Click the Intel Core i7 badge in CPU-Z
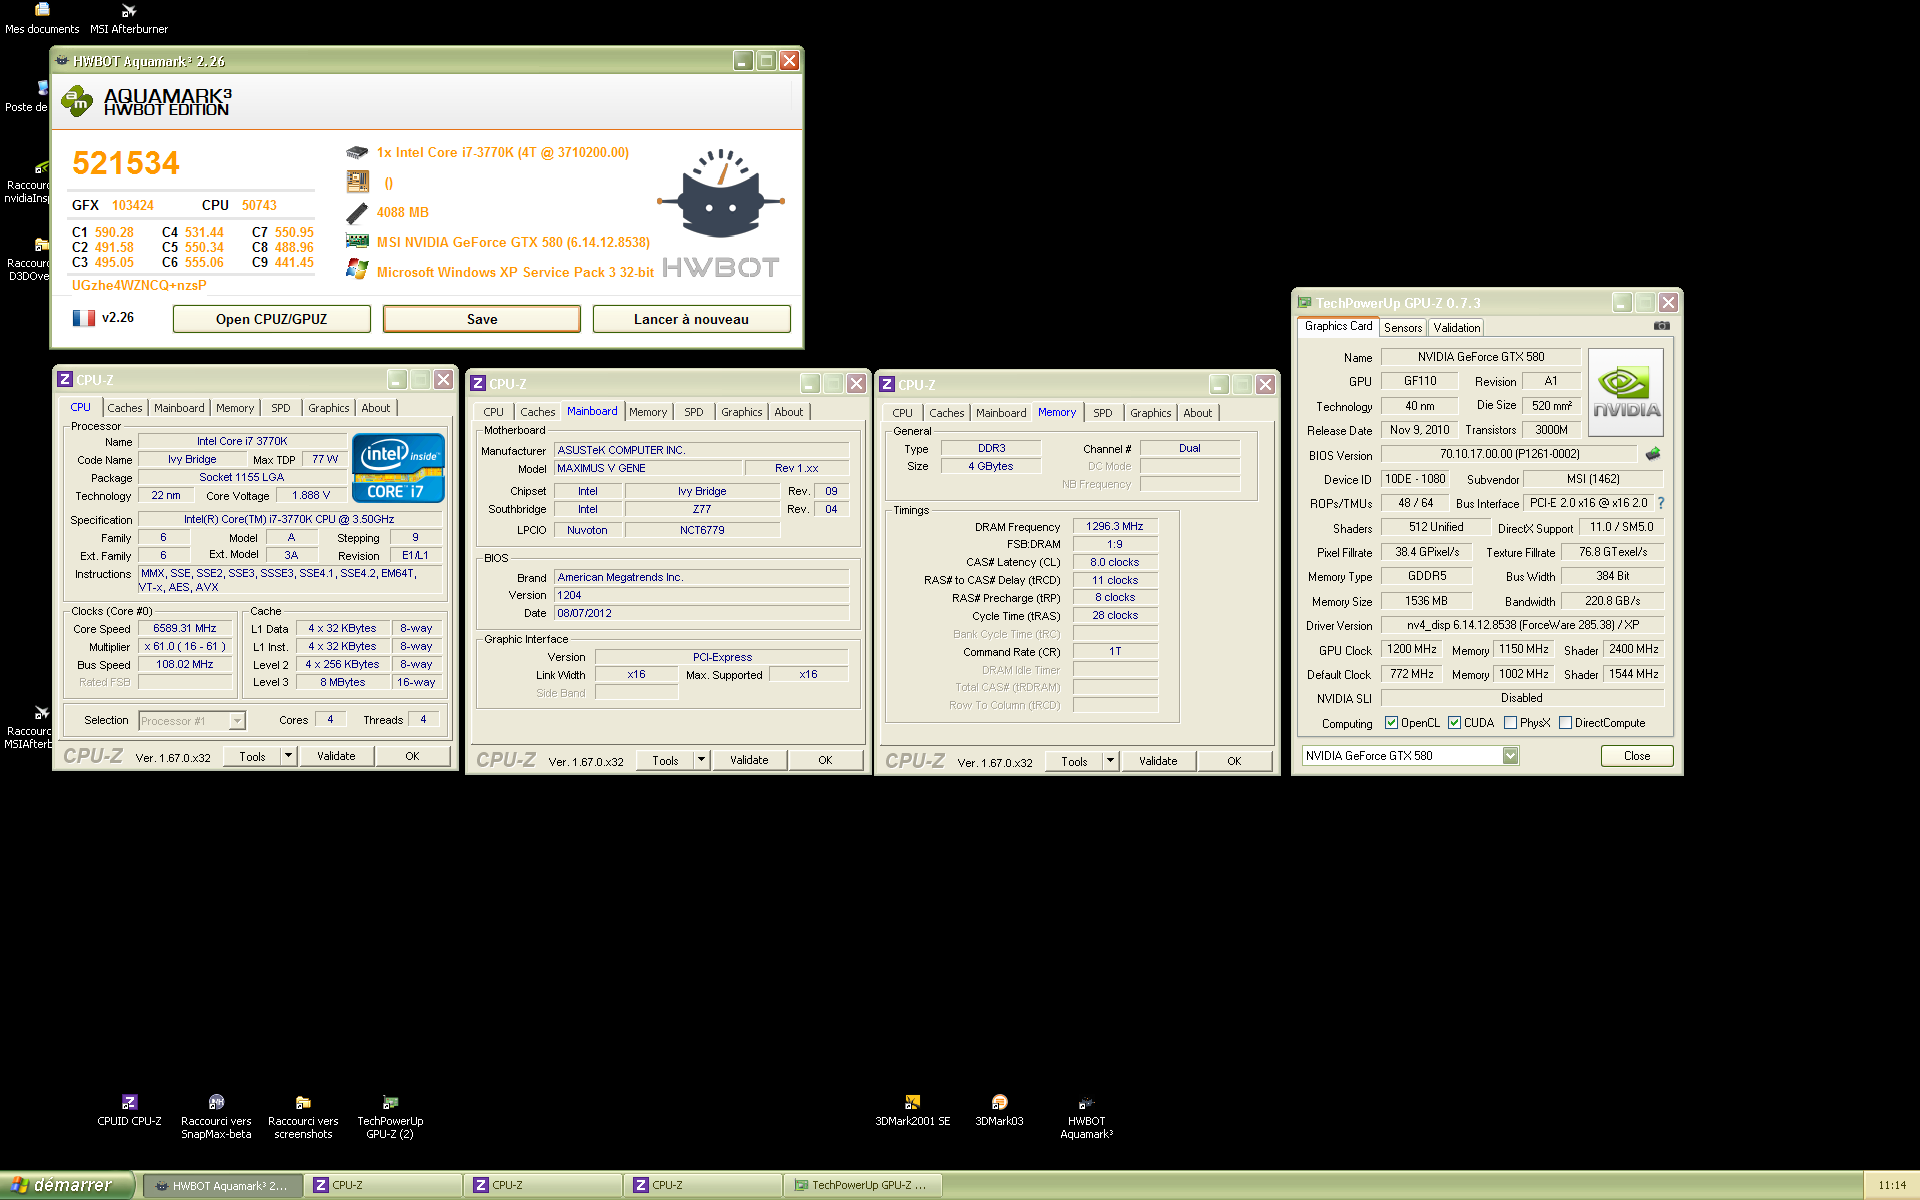The width and height of the screenshot is (1920, 1200). tap(398, 467)
